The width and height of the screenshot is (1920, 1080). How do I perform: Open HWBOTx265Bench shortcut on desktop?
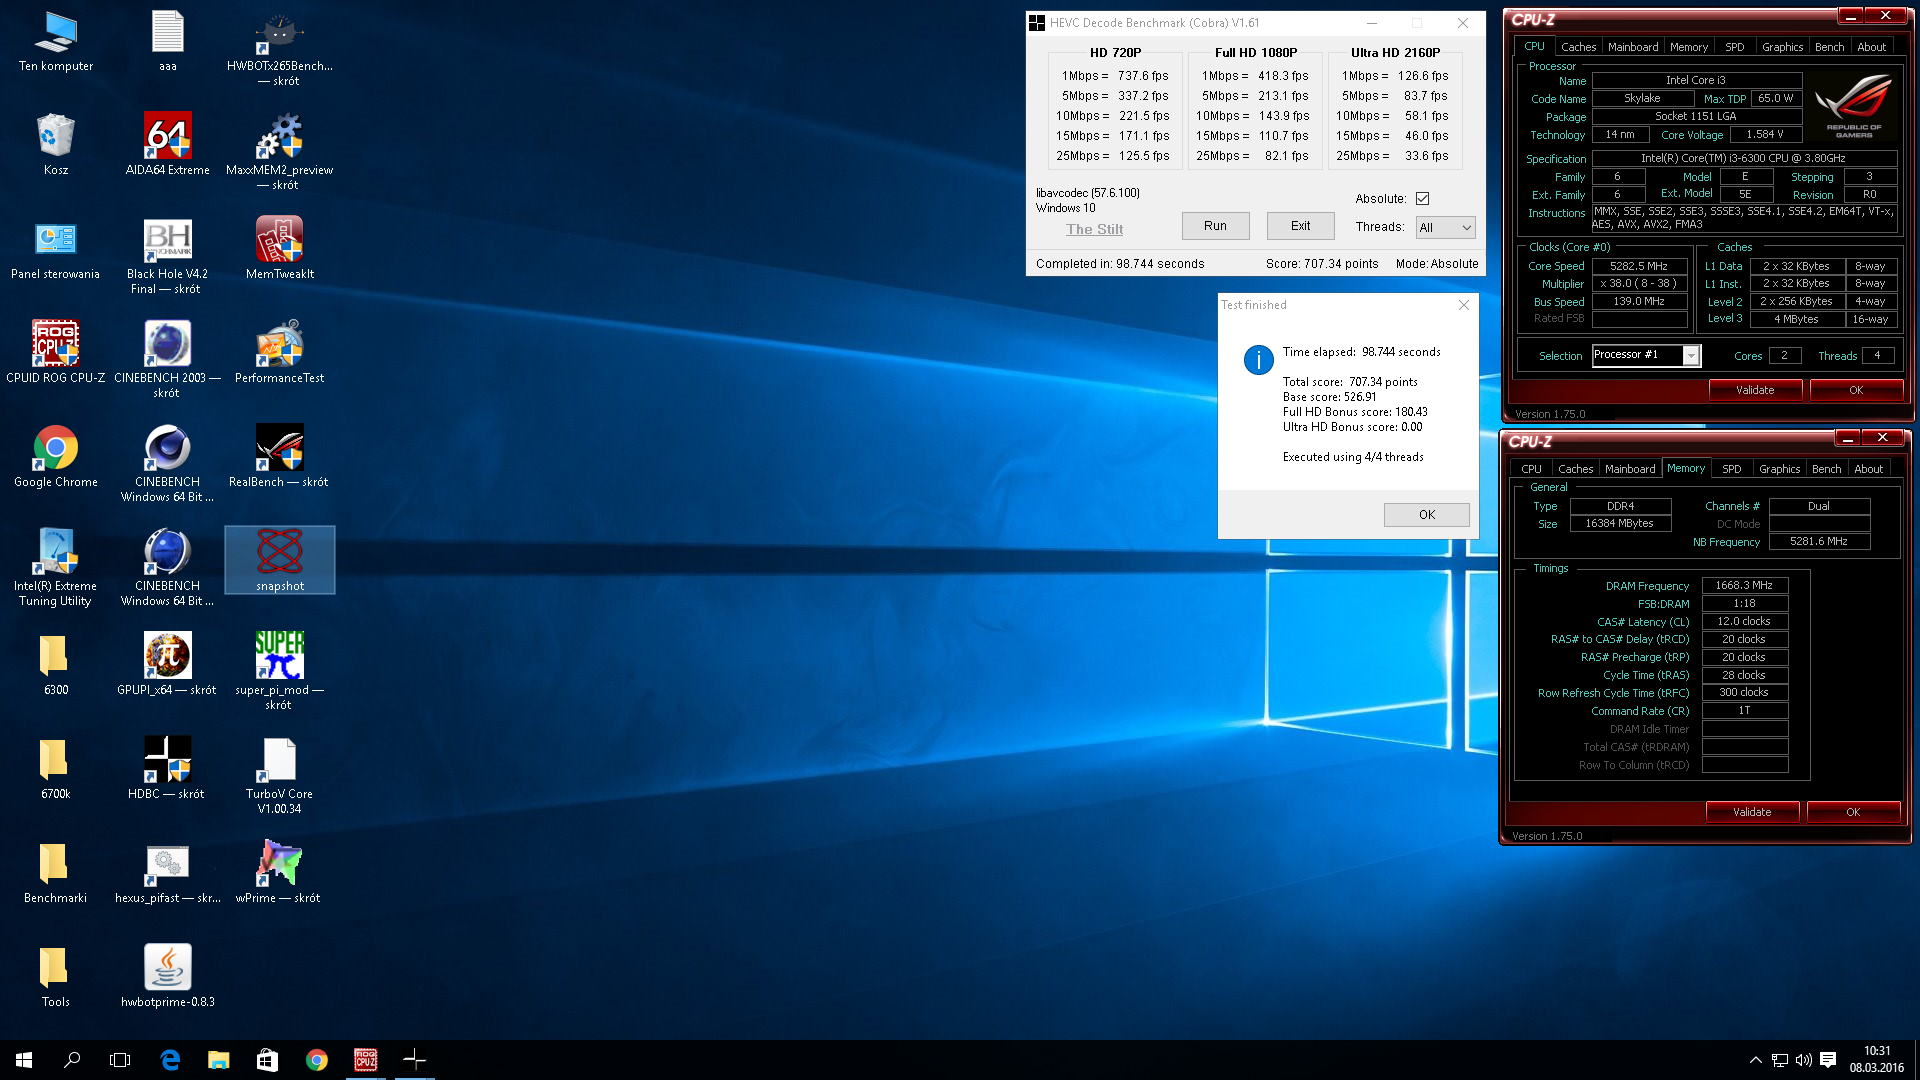[x=280, y=48]
